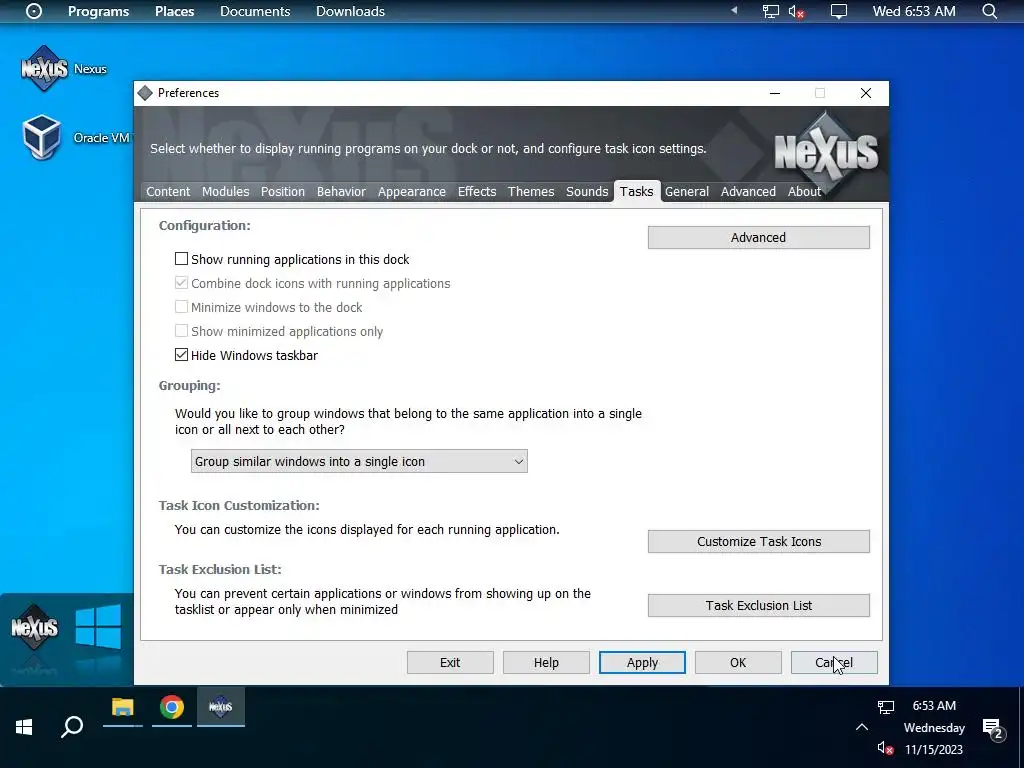Viewport: 1024px width, 768px height.
Task: Minimize the Preferences window
Action: click(x=775, y=93)
